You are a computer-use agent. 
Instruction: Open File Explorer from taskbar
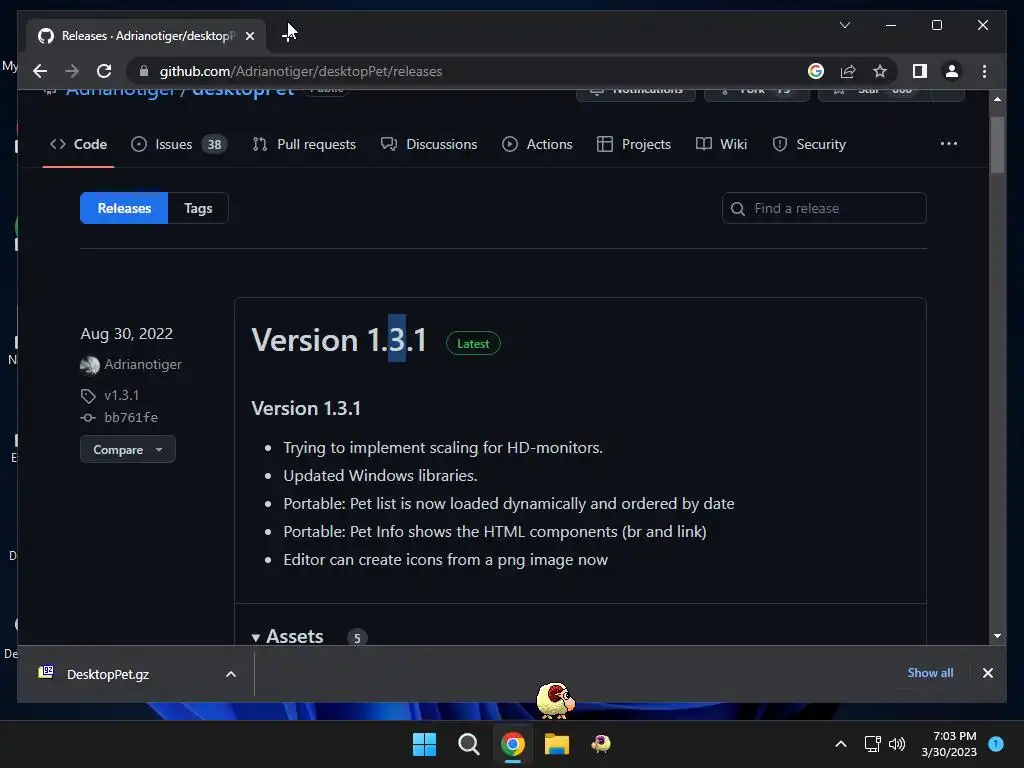point(556,744)
